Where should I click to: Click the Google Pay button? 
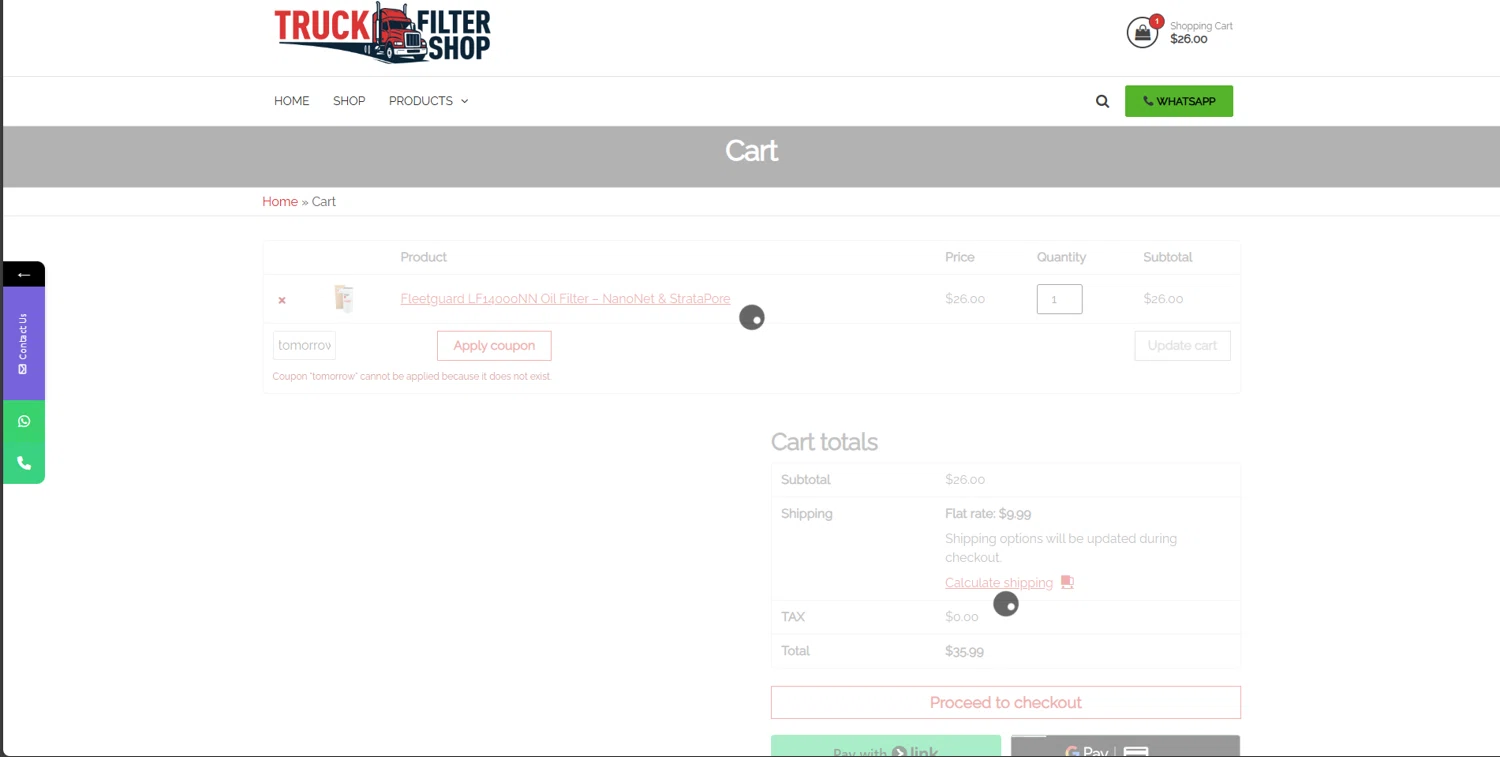pyautogui.click(x=1125, y=746)
